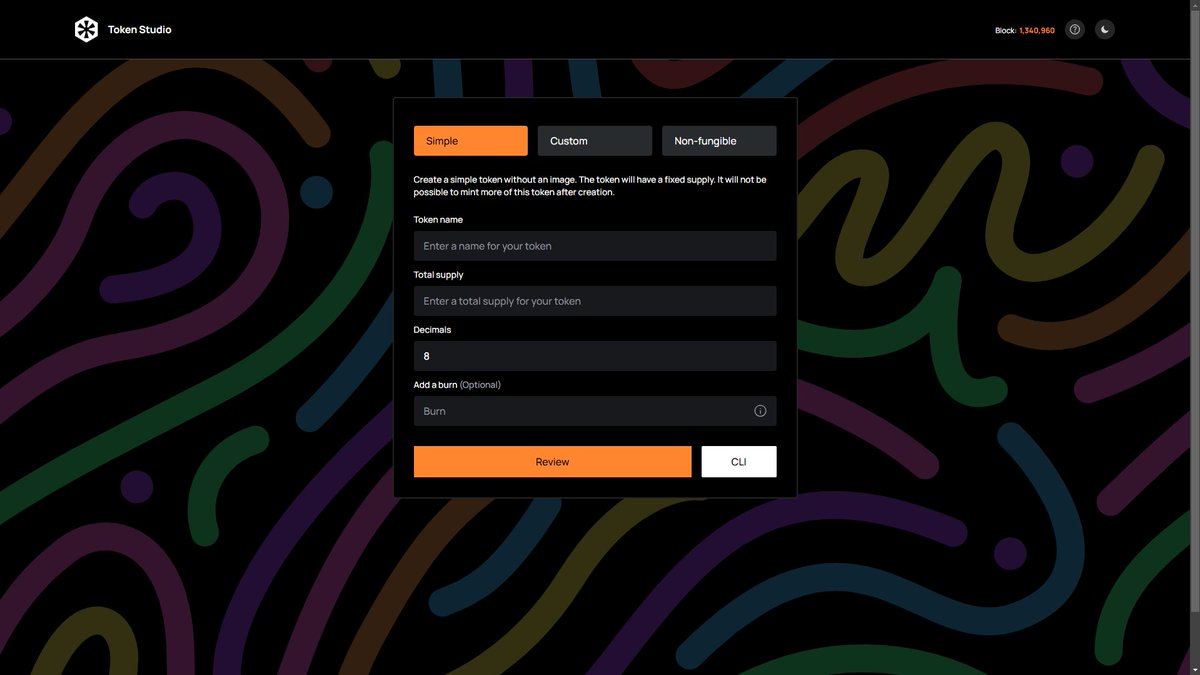
Task: Click the white CLI button
Action: 739,462
